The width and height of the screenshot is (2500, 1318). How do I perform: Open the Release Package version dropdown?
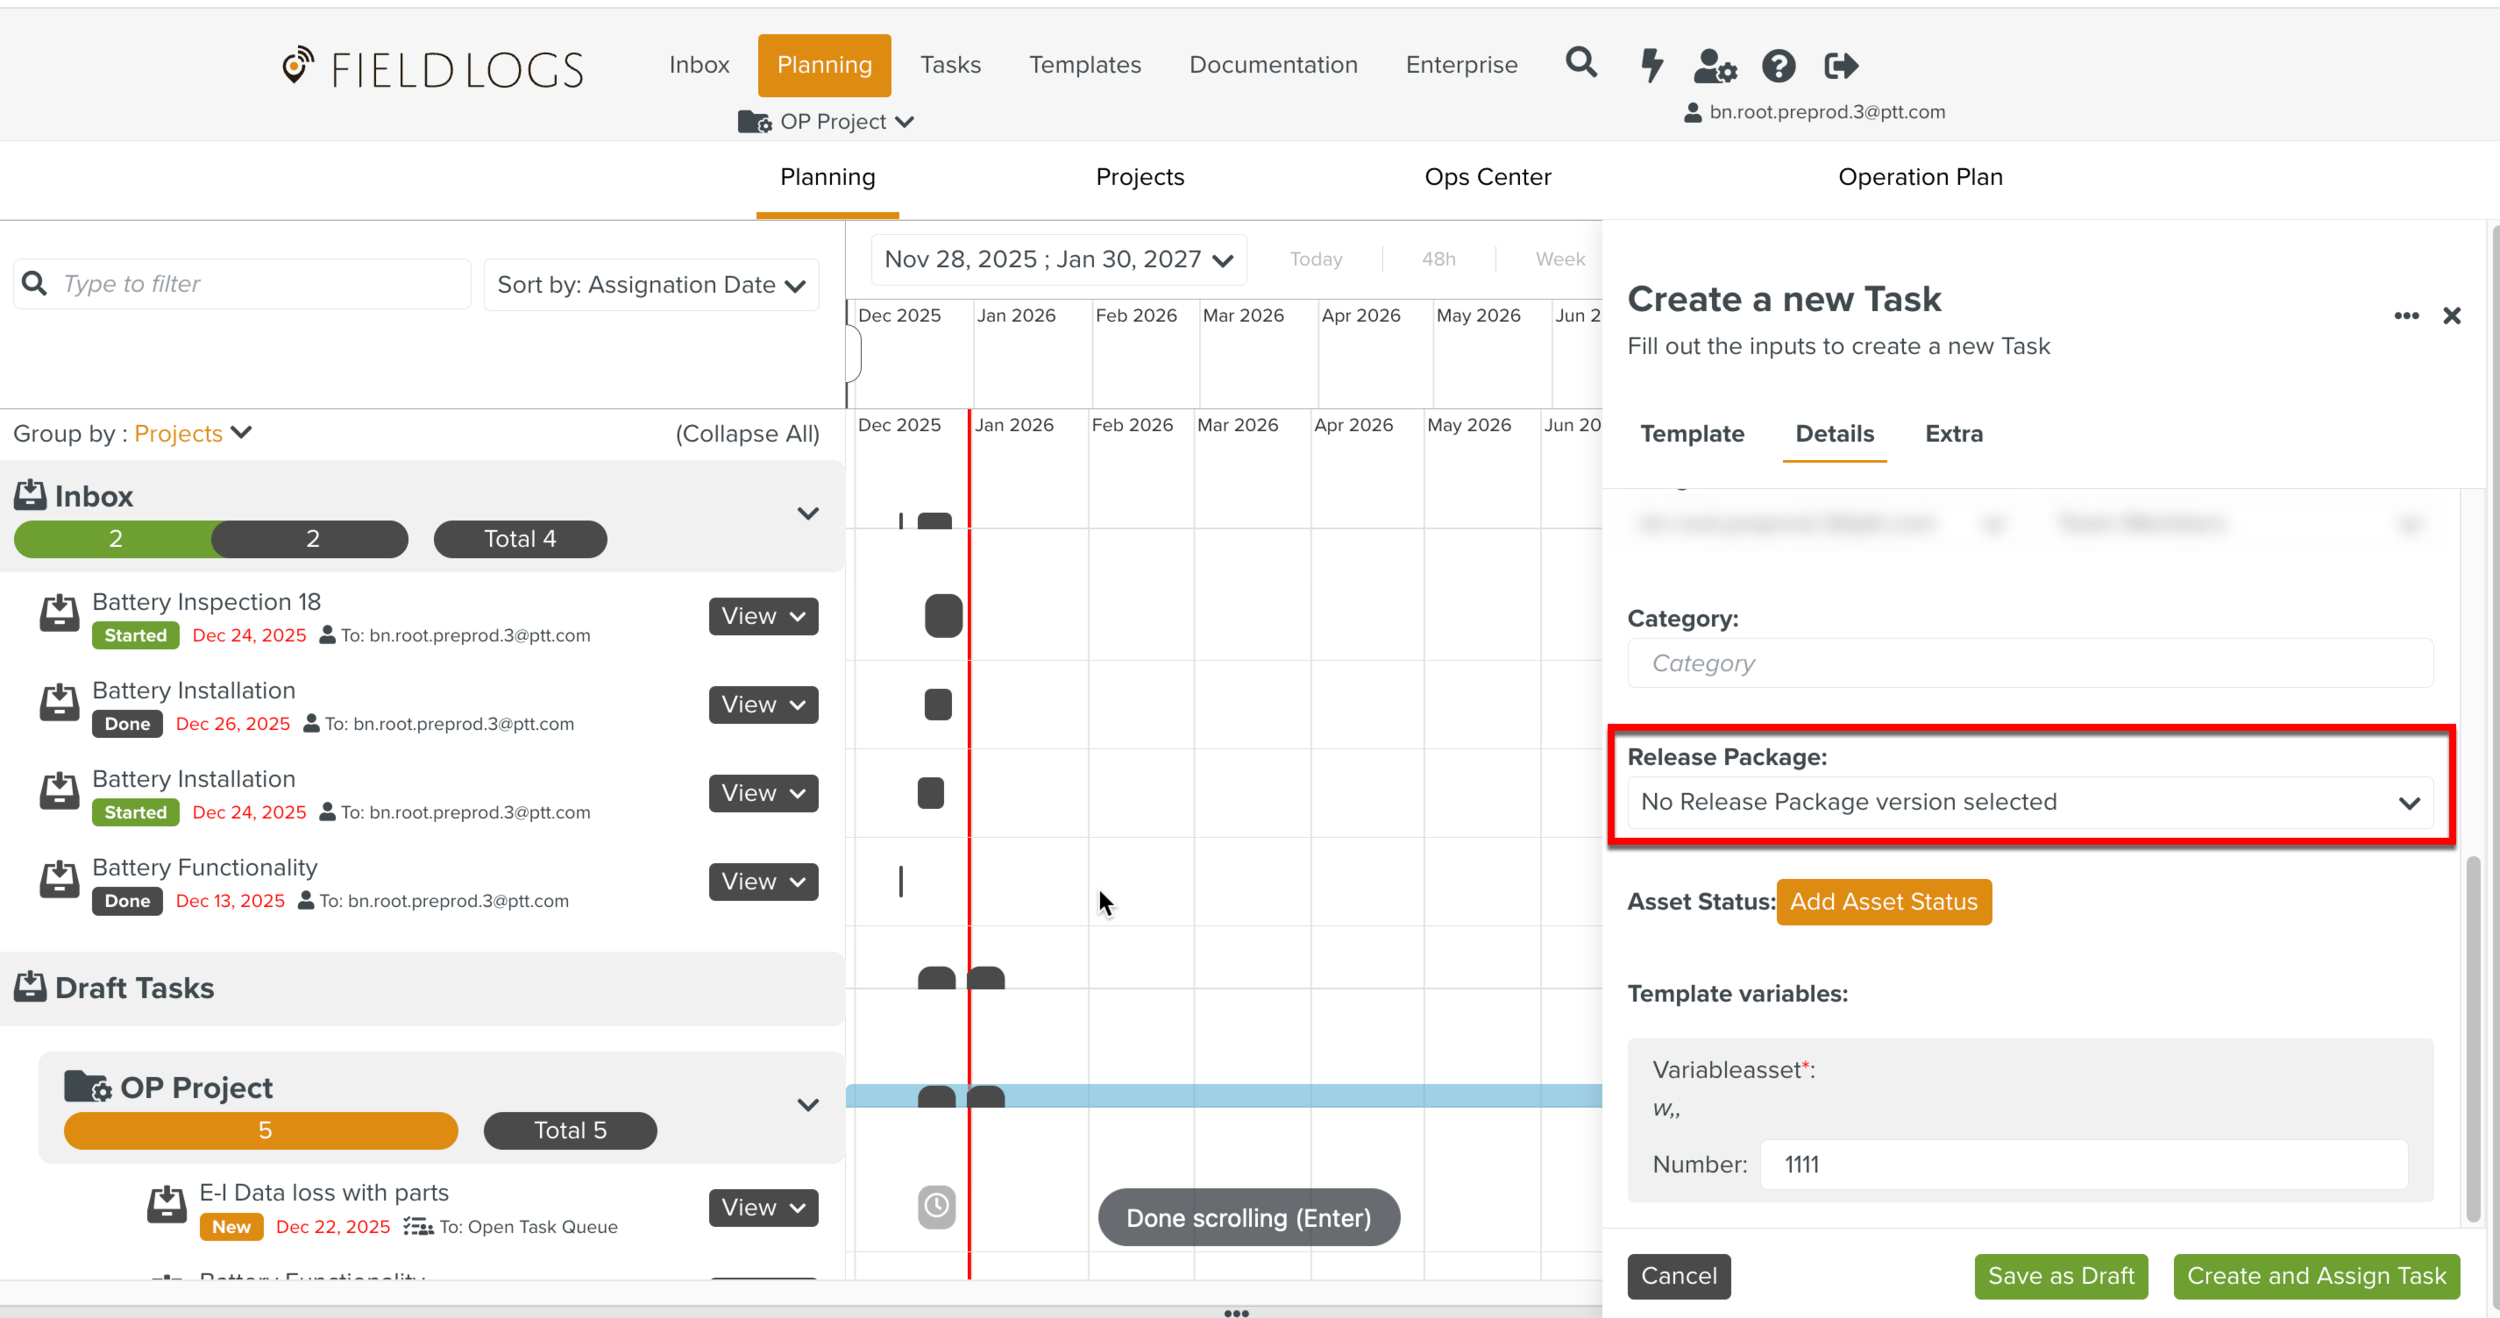pyautogui.click(x=2029, y=802)
